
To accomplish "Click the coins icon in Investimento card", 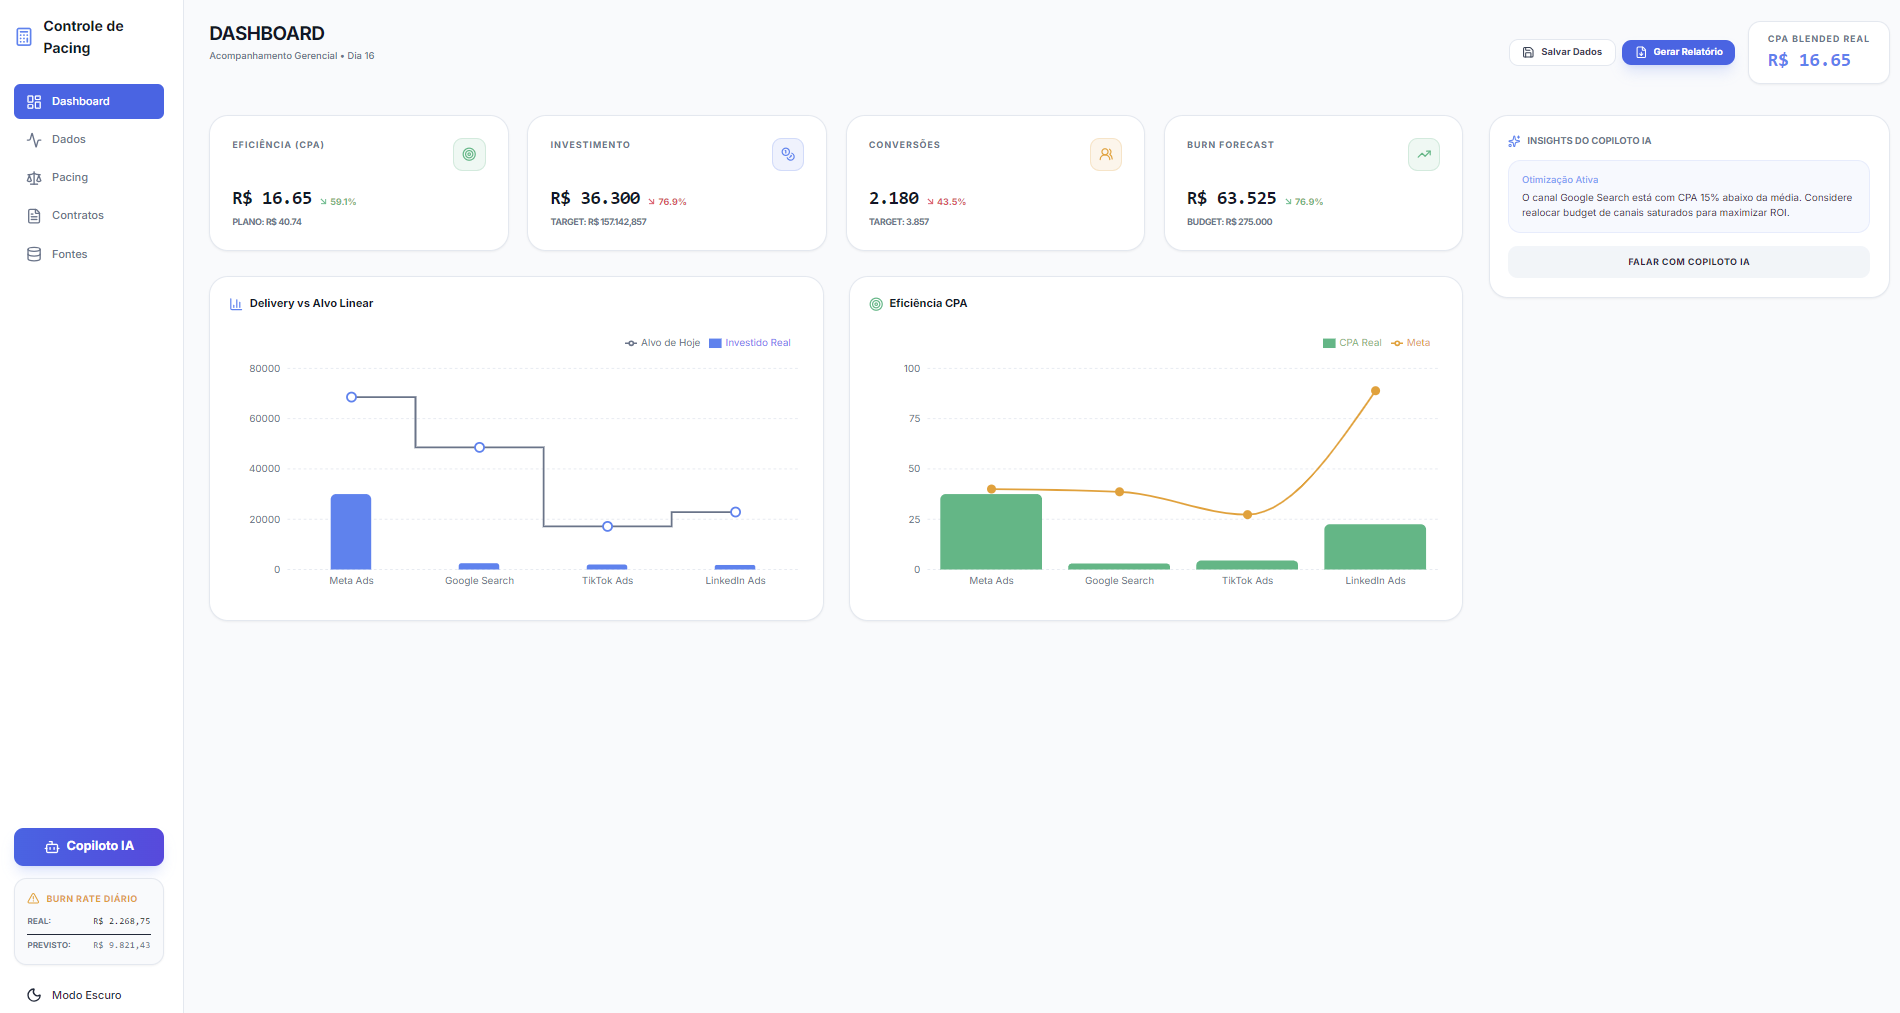I will [788, 154].
